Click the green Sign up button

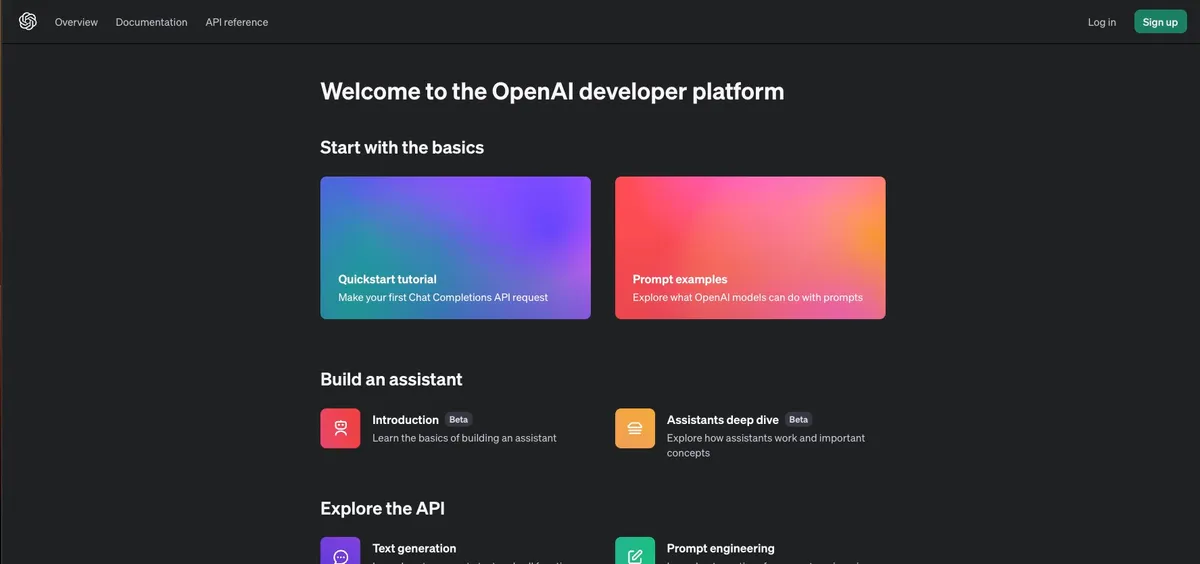pyautogui.click(x=1160, y=22)
